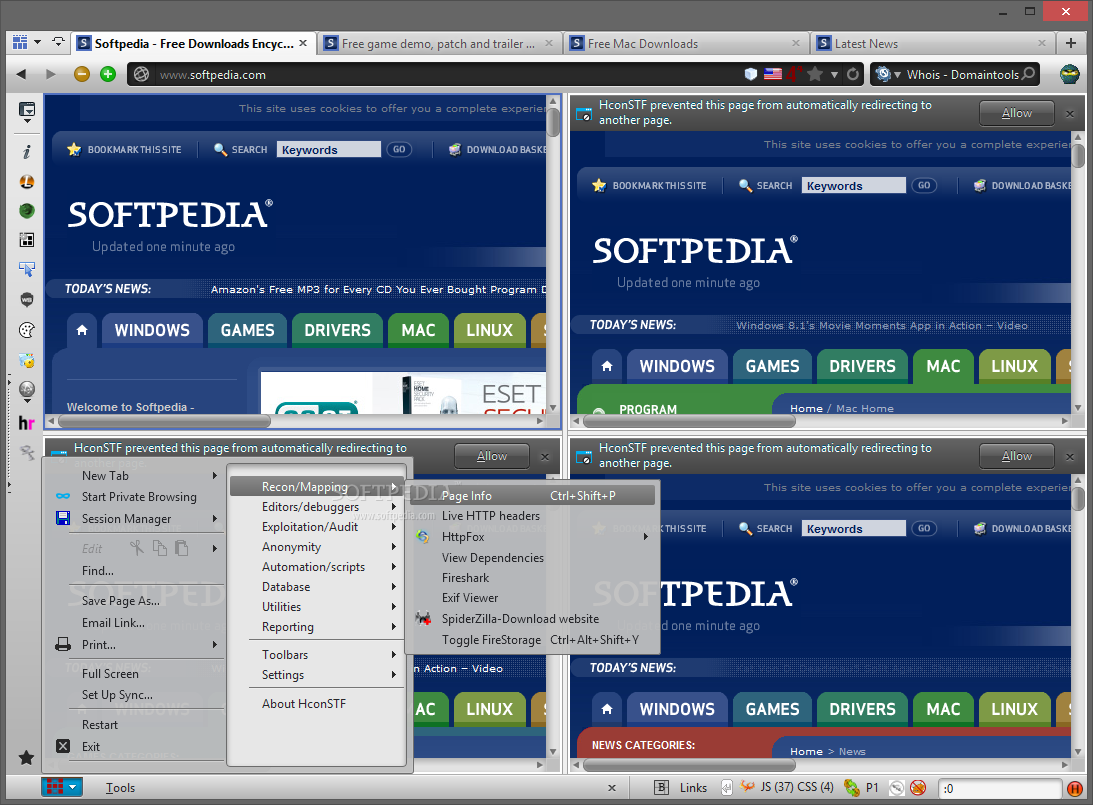Click the green swirl sidebar icon

tap(26, 210)
